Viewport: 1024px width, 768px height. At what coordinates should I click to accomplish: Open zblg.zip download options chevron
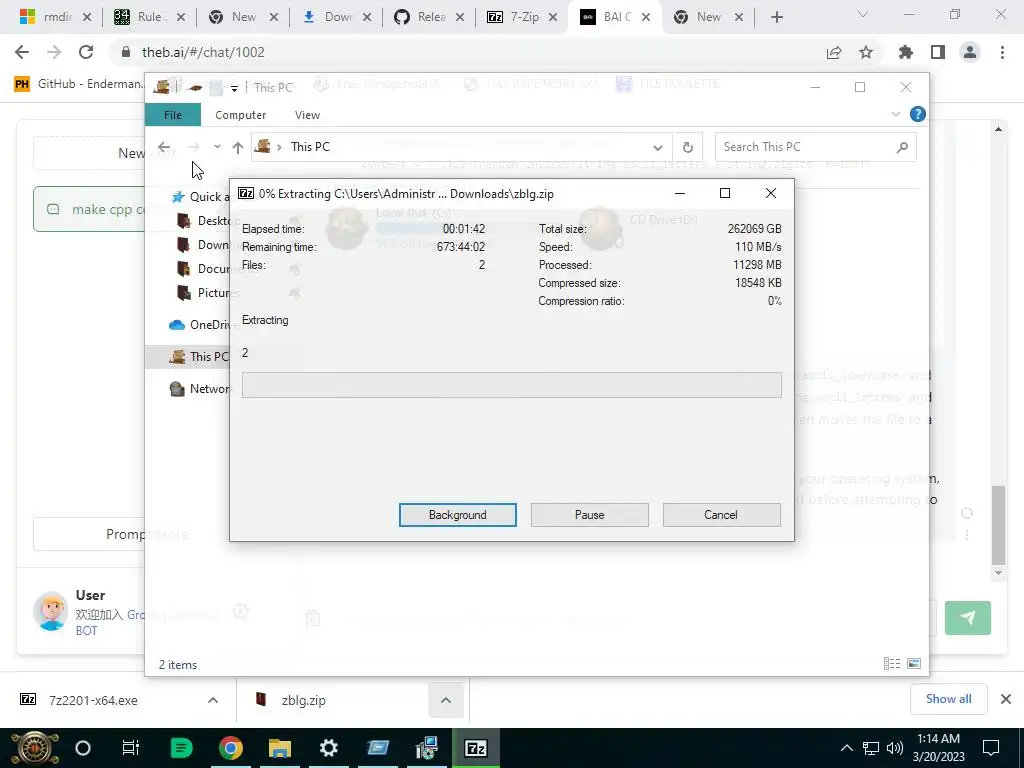coord(445,700)
